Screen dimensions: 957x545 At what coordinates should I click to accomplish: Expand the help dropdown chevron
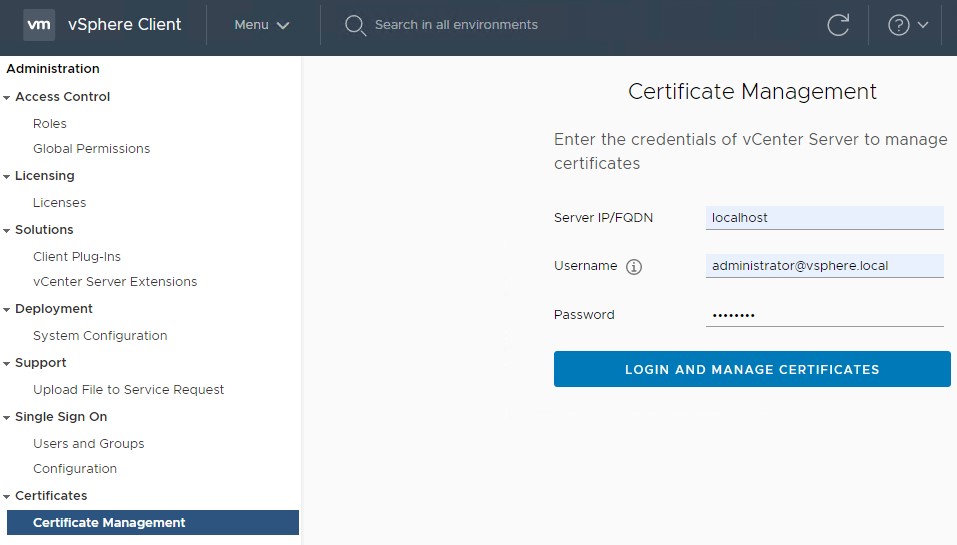923,25
